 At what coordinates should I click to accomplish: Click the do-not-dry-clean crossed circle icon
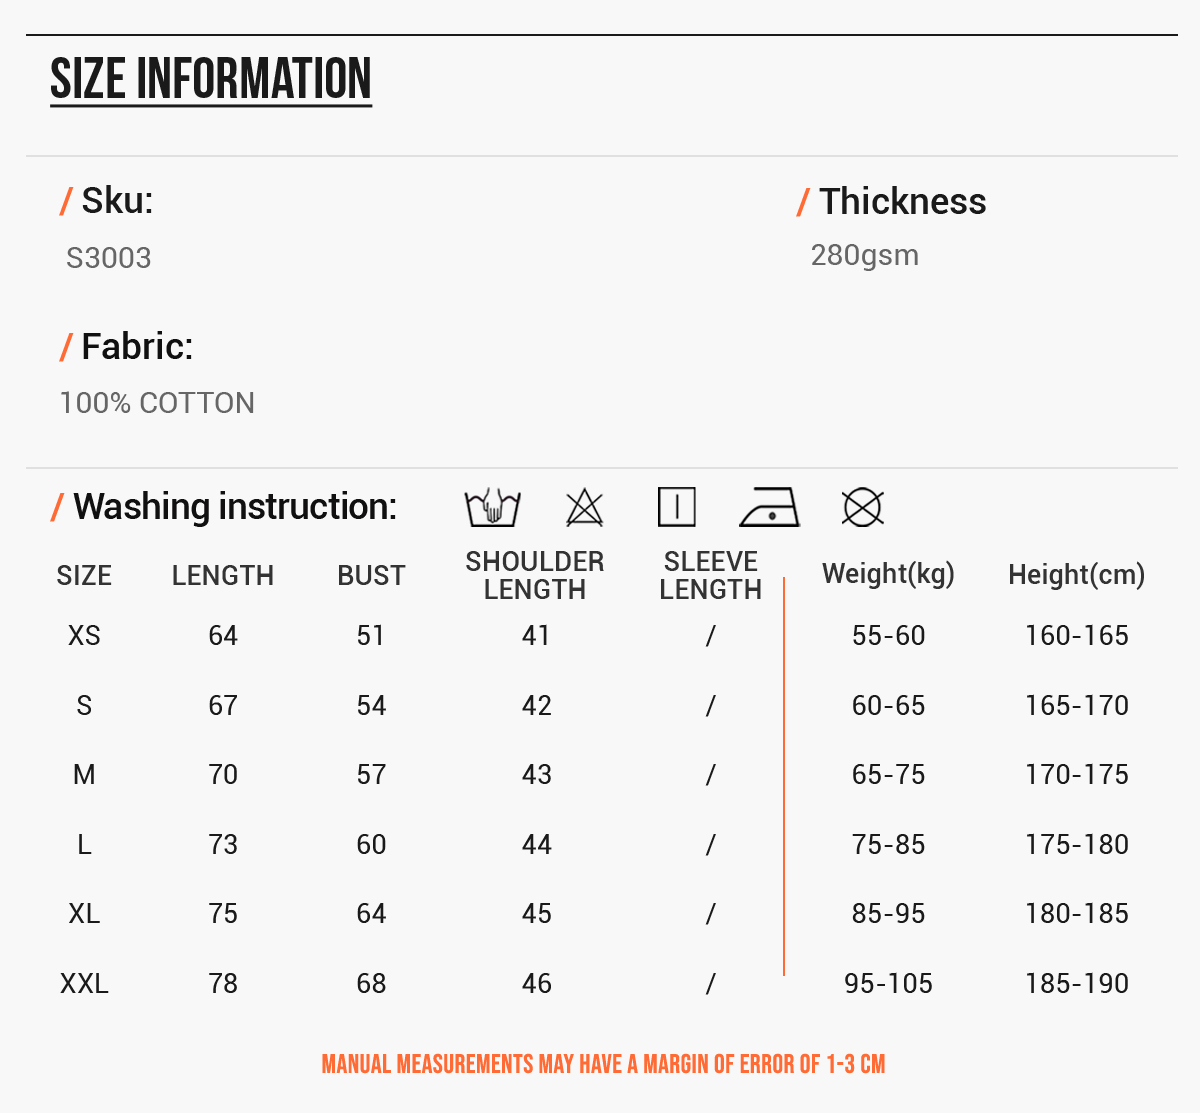862,507
